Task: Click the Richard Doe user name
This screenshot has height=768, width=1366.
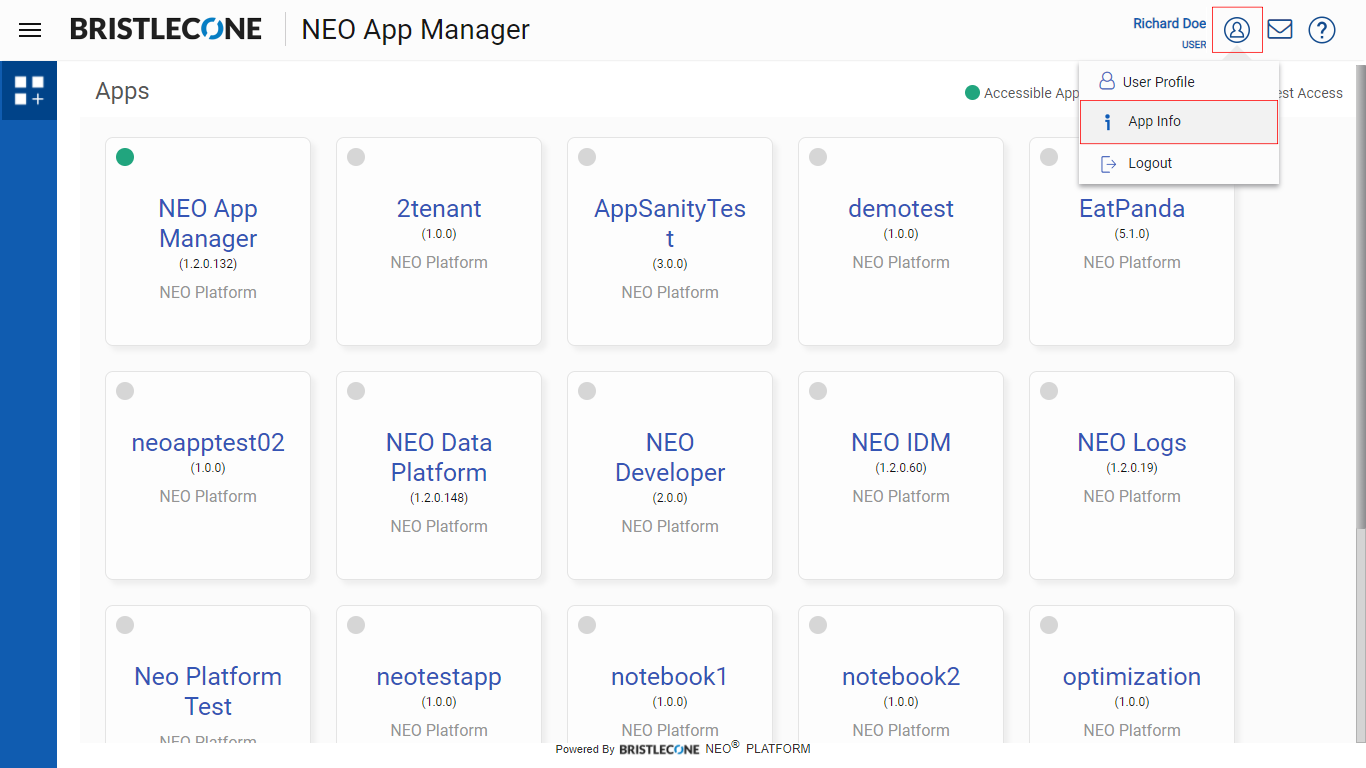Action: (x=1169, y=23)
